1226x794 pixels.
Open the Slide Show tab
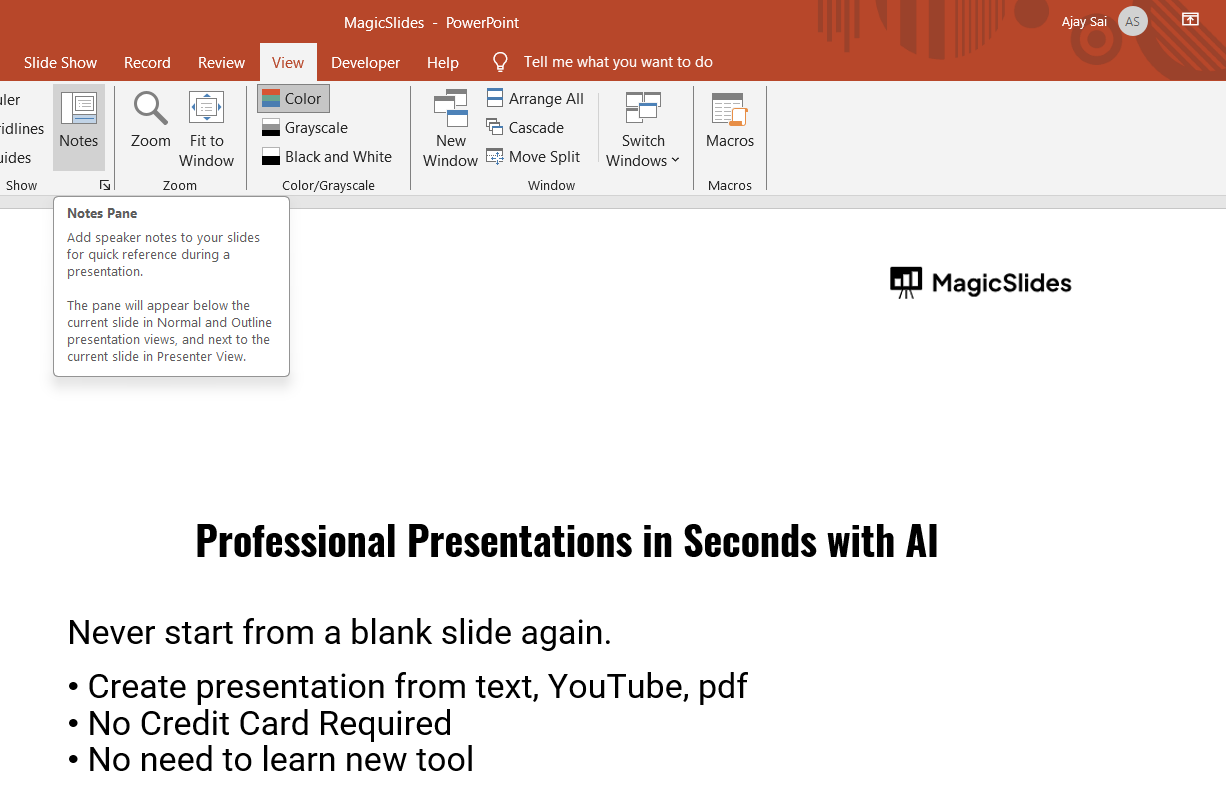click(60, 62)
